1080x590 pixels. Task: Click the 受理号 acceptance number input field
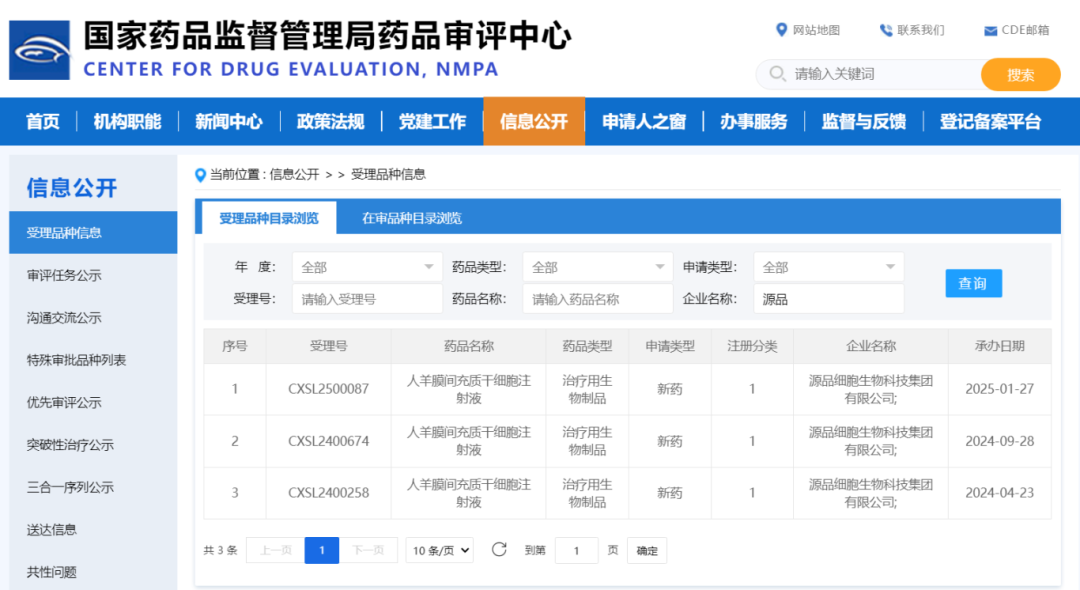(x=367, y=299)
